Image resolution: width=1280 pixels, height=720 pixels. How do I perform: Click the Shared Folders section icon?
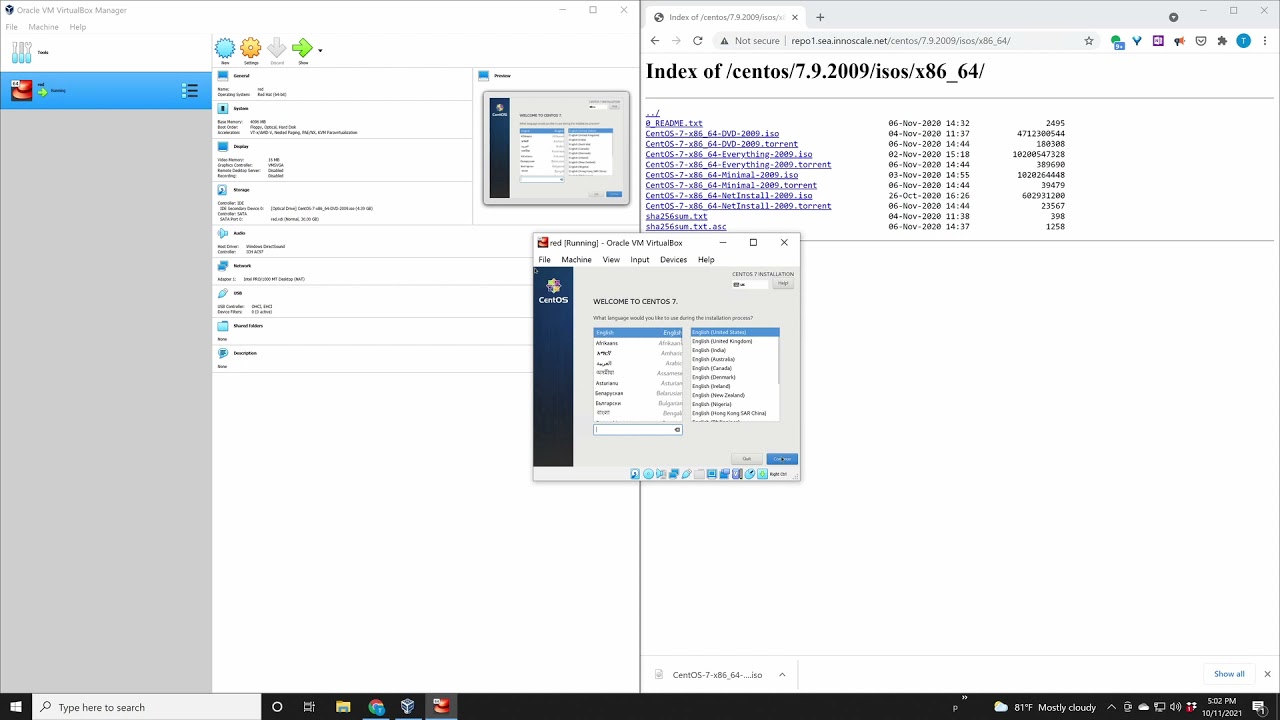(x=222, y=326)
